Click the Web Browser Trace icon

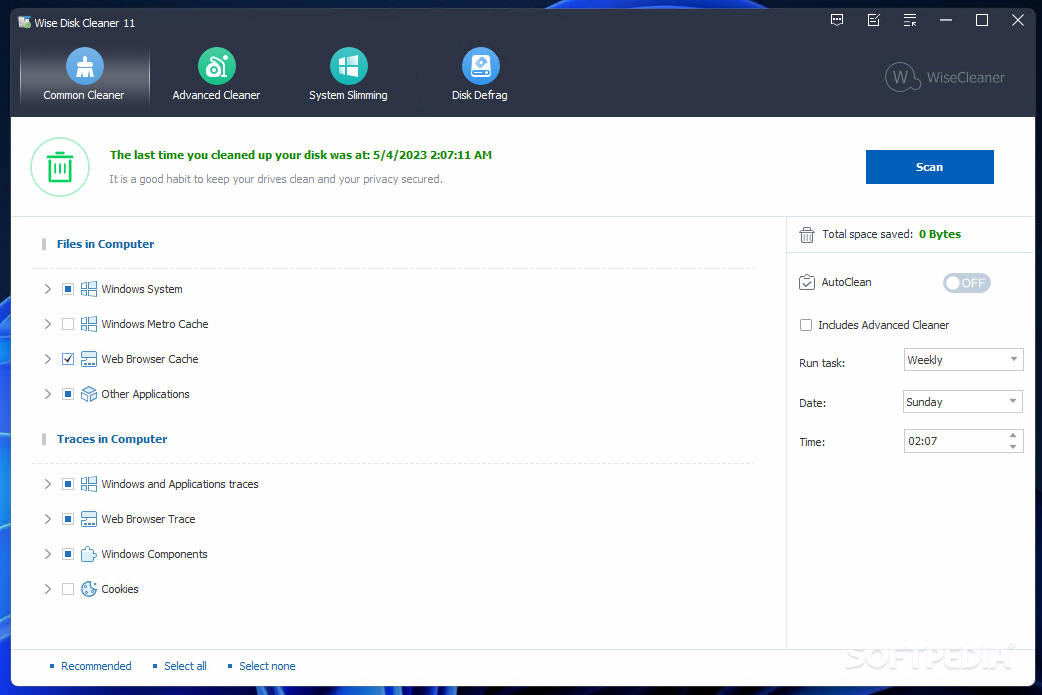pyautogui.click(x=88, y=519)
